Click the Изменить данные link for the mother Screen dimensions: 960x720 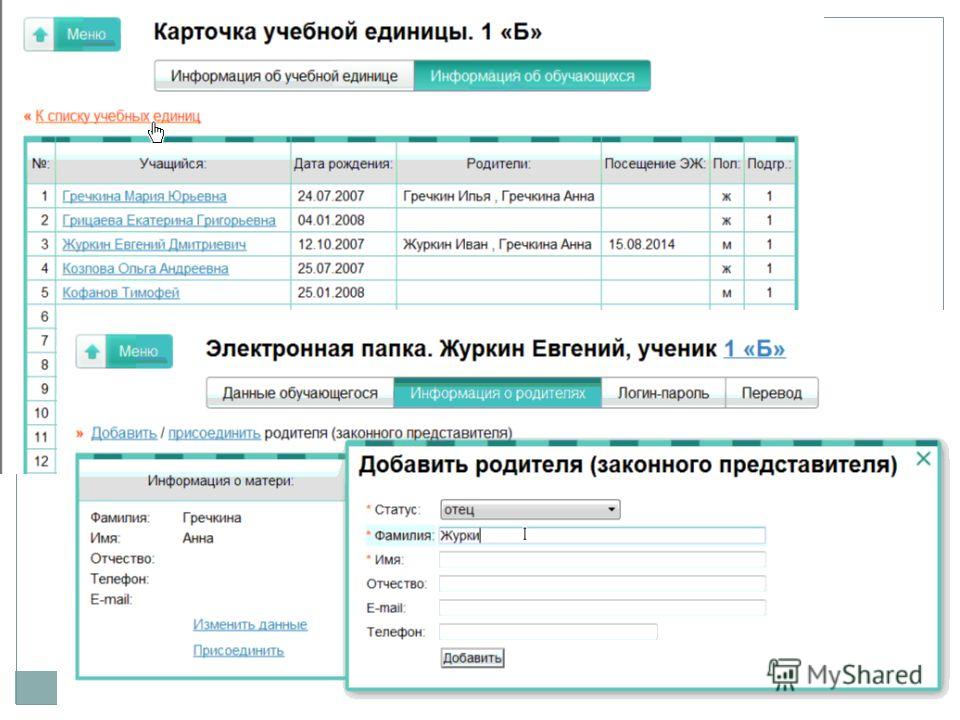point(250,624)
